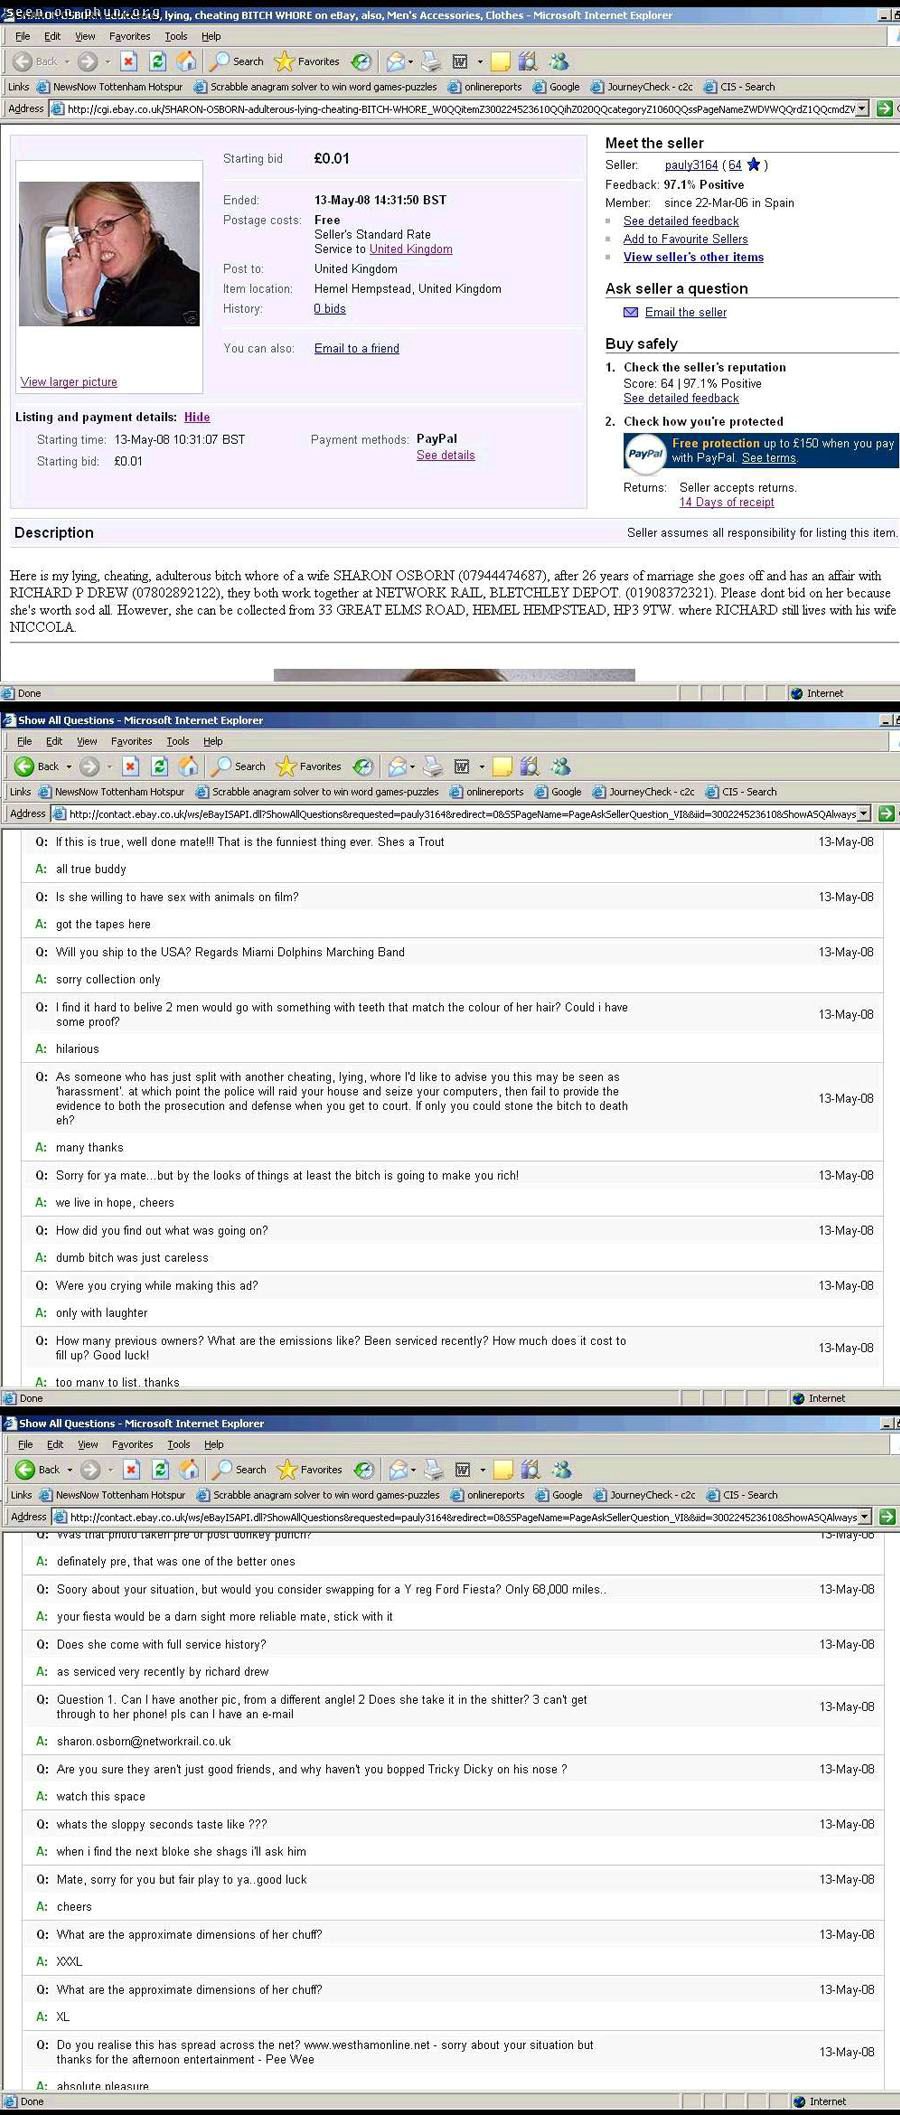Click Email to a friend link
This screenshot has height=2115, width=900.
pos(356,348)
